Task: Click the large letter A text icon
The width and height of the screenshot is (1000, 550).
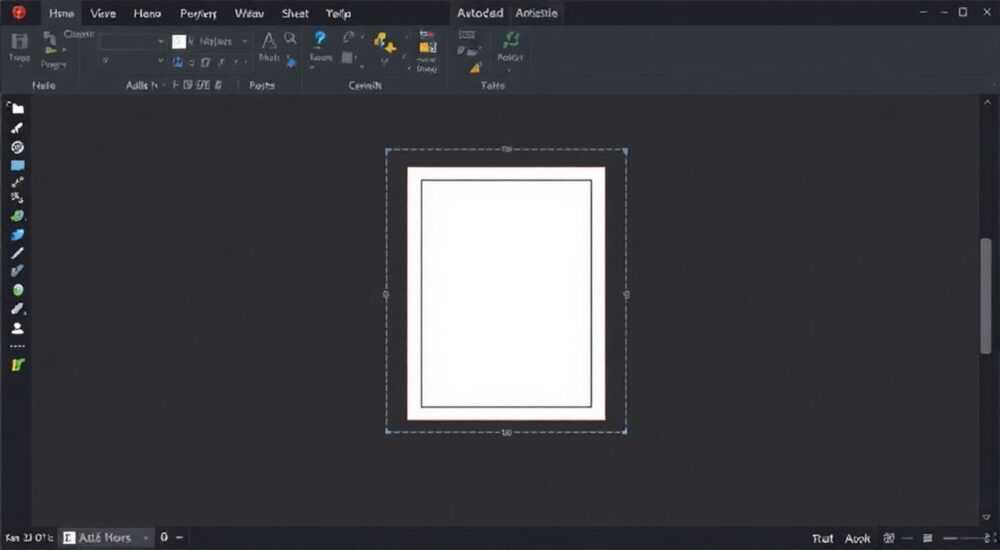Action: (269, 40)
